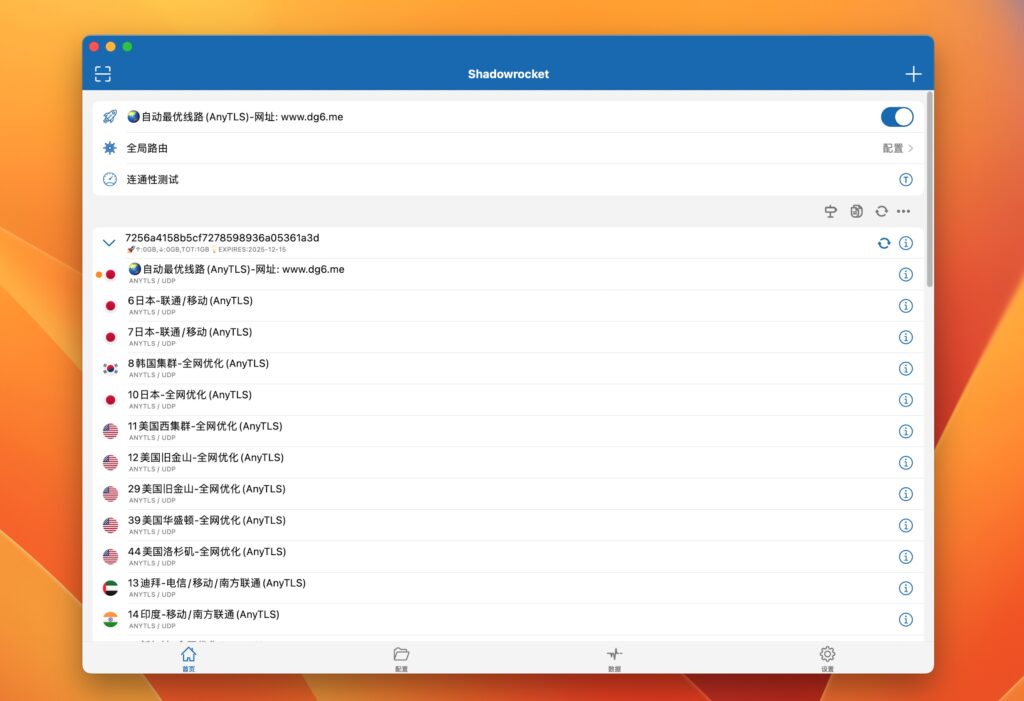
Task: Click the gray refresh subscriptions icon
Action: (881, 211)
